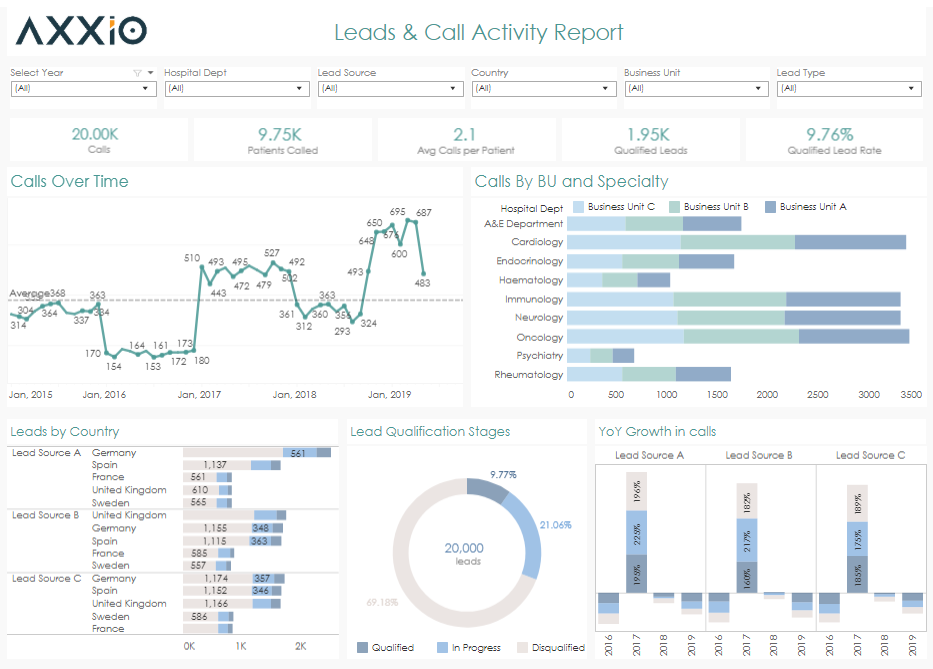Expand the Hospital Dept filter dropdown

237,89
